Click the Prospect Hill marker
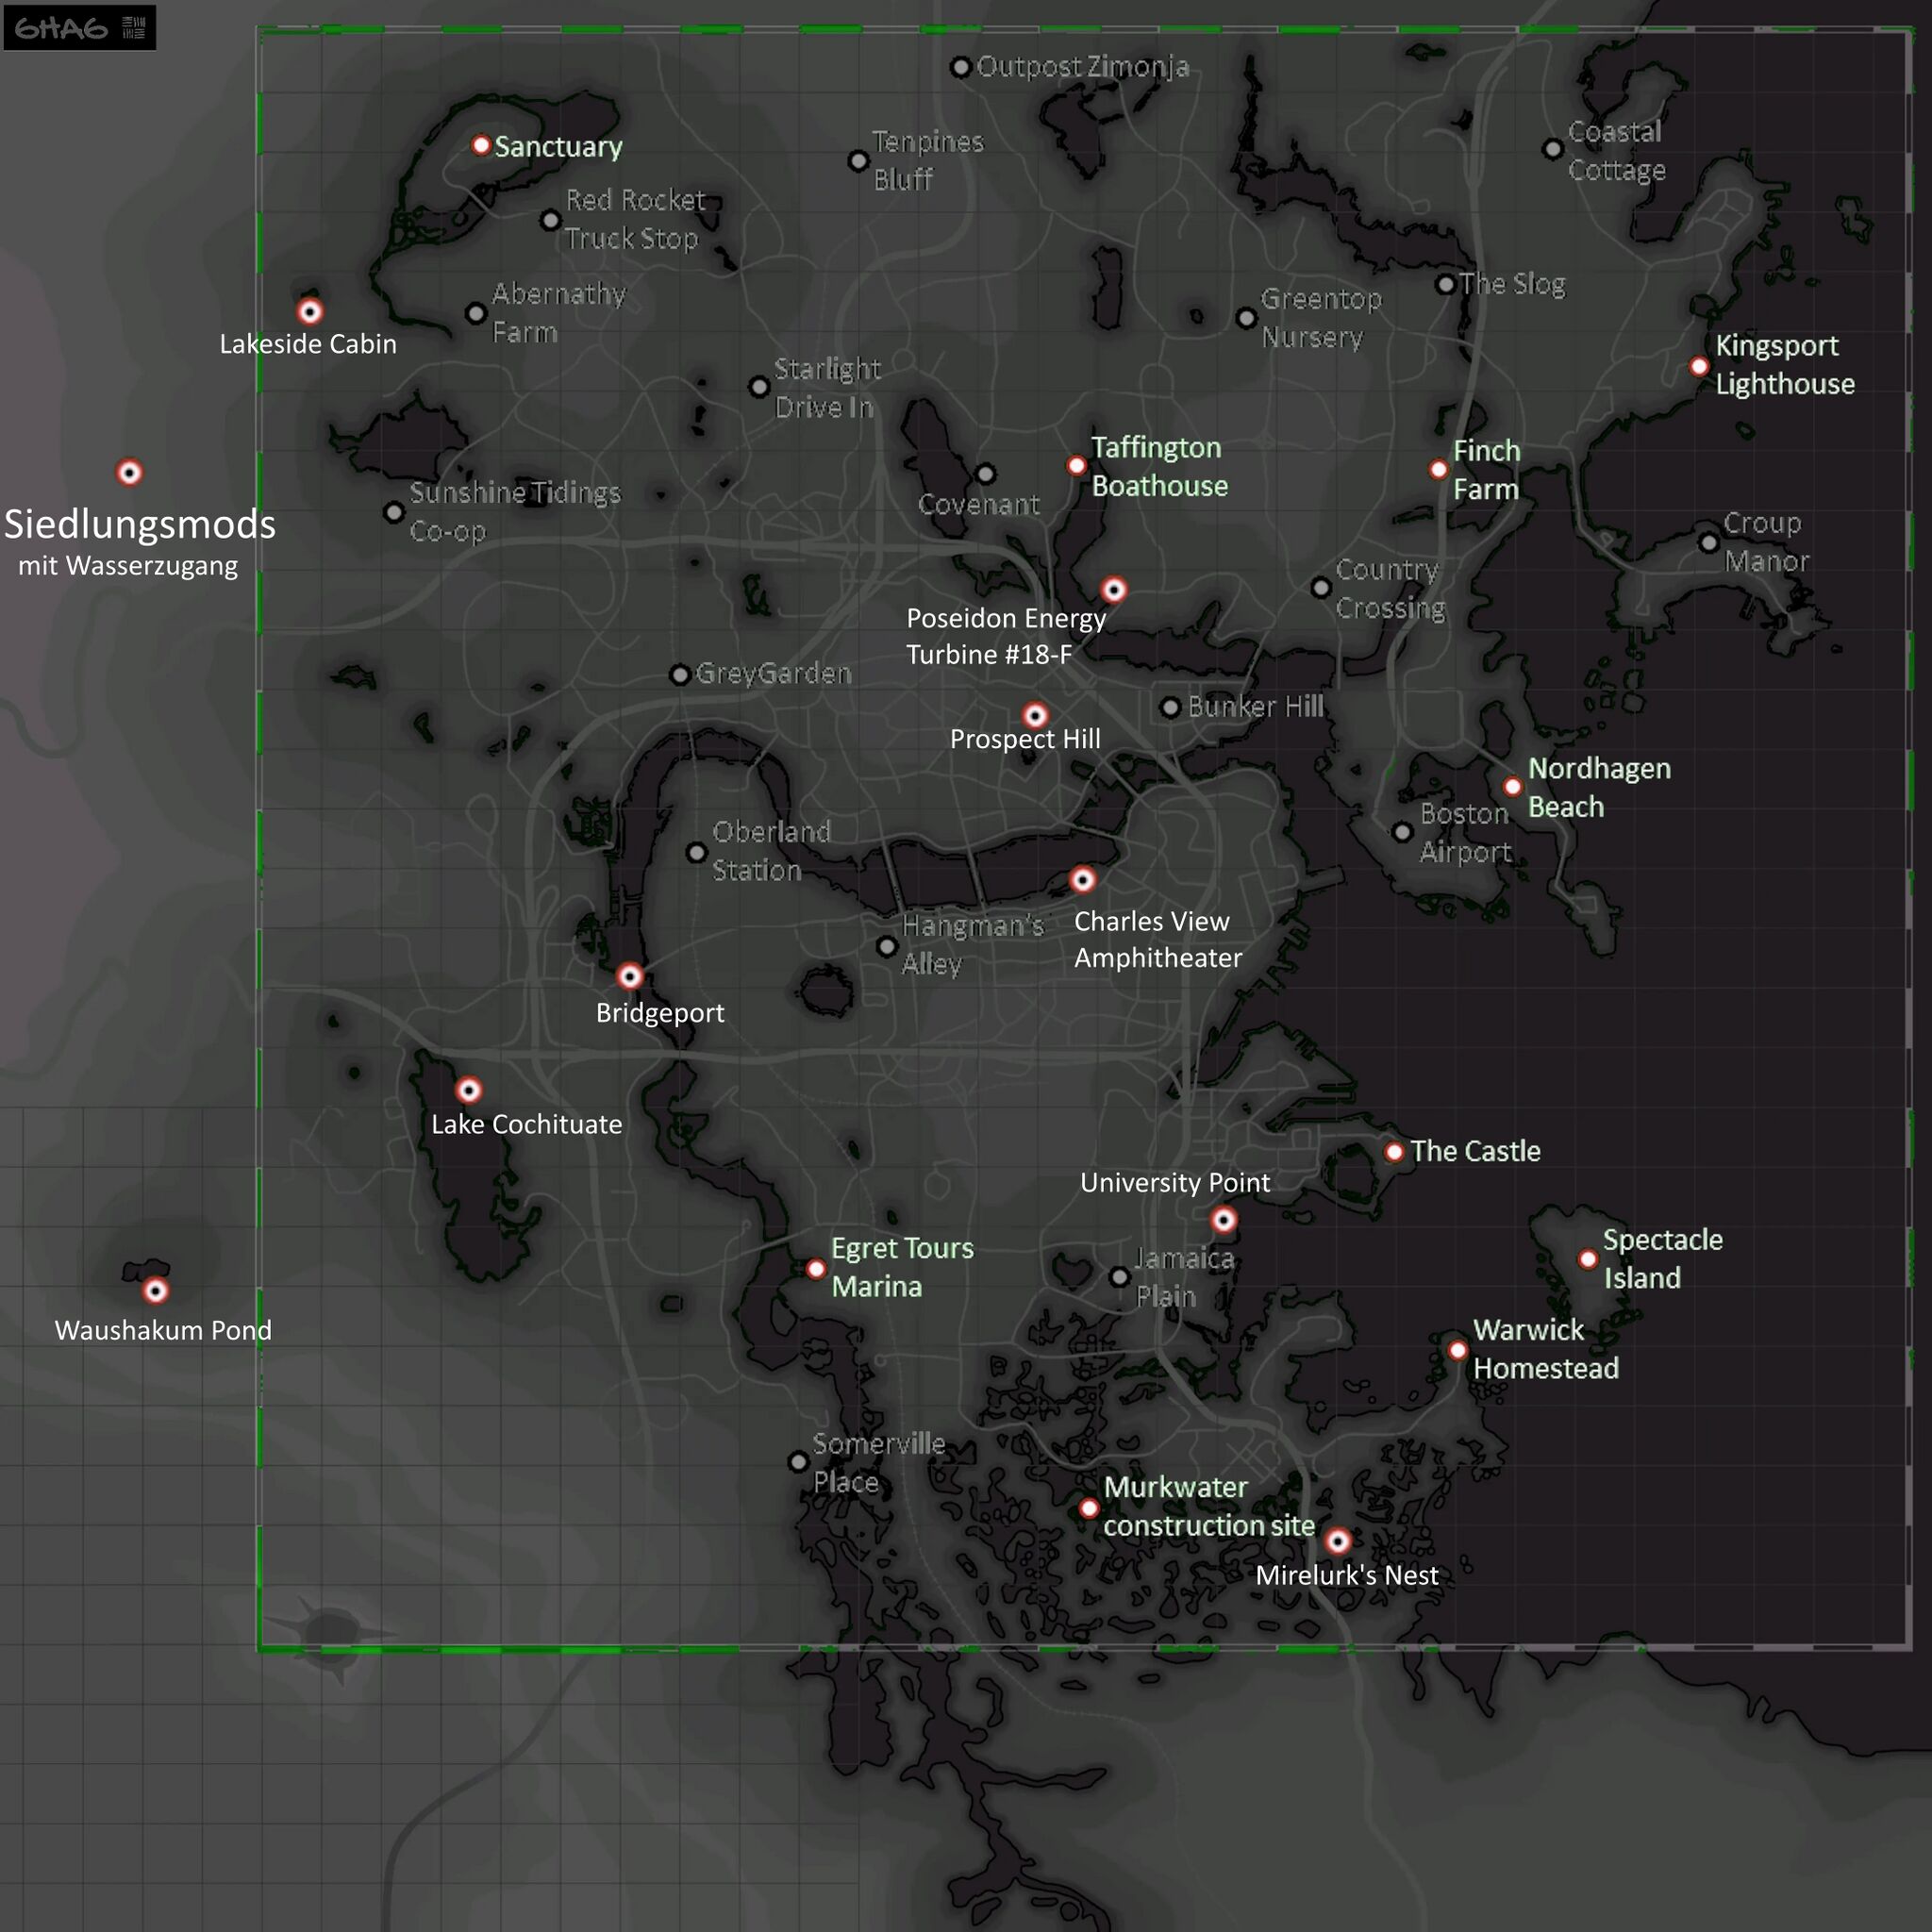Image resolution: width=1932 pixels, height=1932 pixels. pos(1035,715)
